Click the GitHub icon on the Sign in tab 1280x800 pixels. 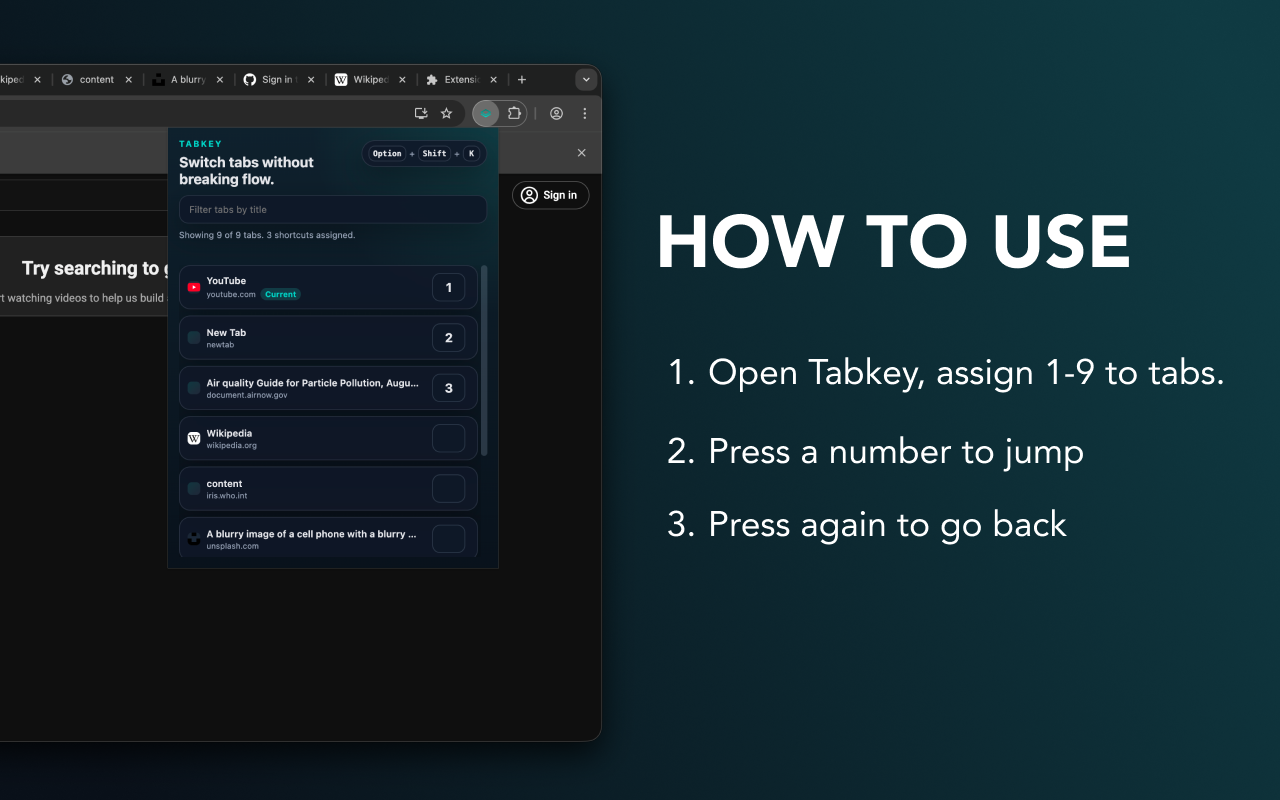click(249, 79)
